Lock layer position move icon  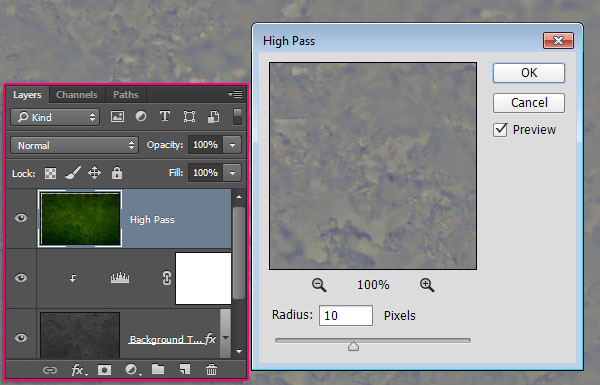pos(94,173)
